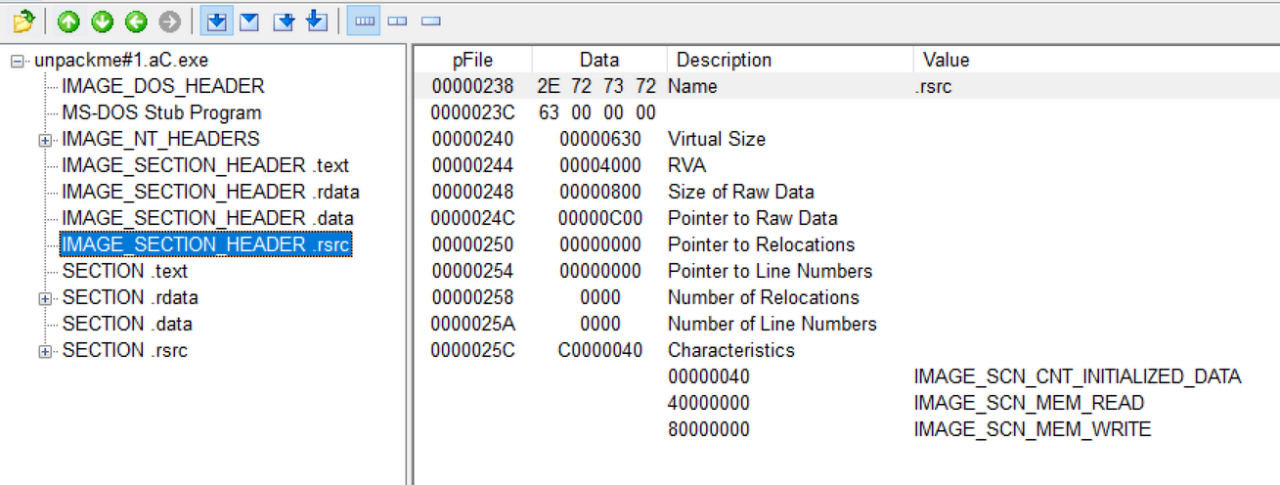The image size is (1280, 485).
Task: Select the blue down-triangle view icon
Action: (x=250, y=20)
